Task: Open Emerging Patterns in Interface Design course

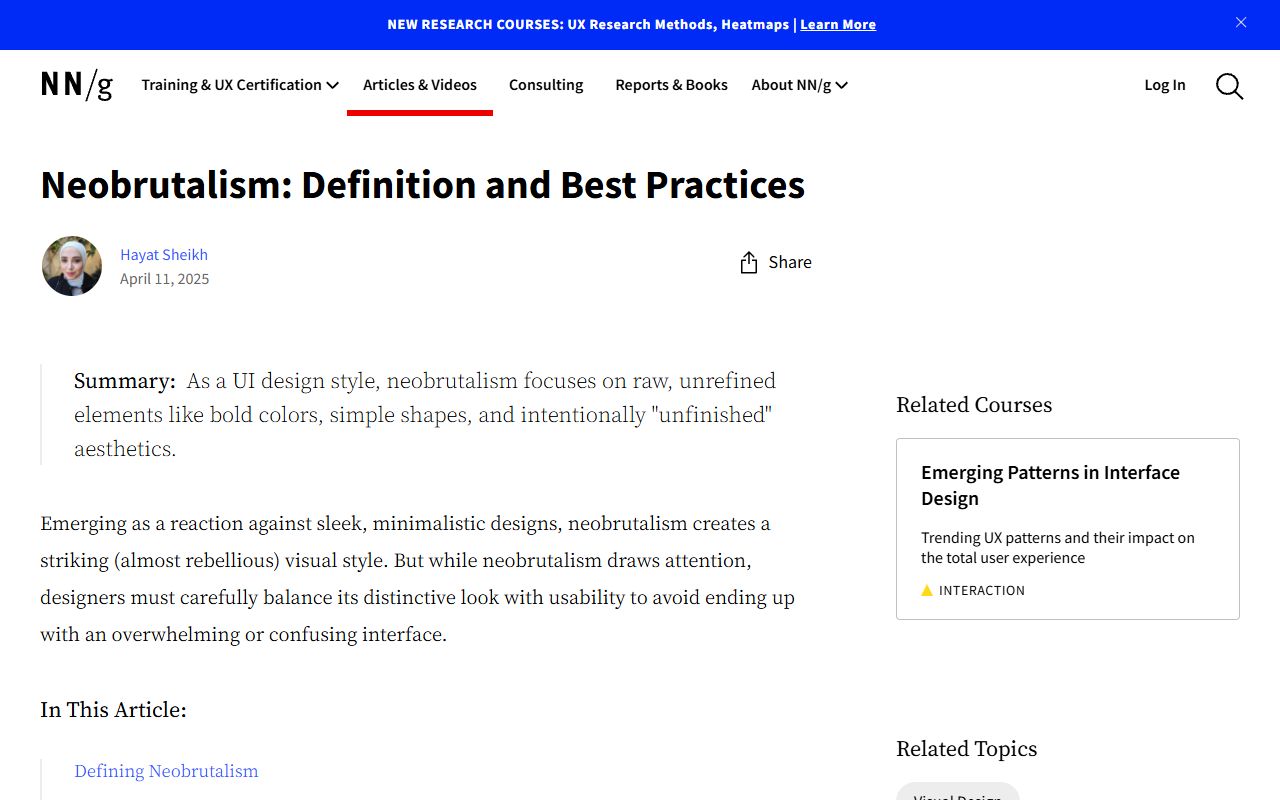Action: pyautogui.click(x=1050, y=485)
